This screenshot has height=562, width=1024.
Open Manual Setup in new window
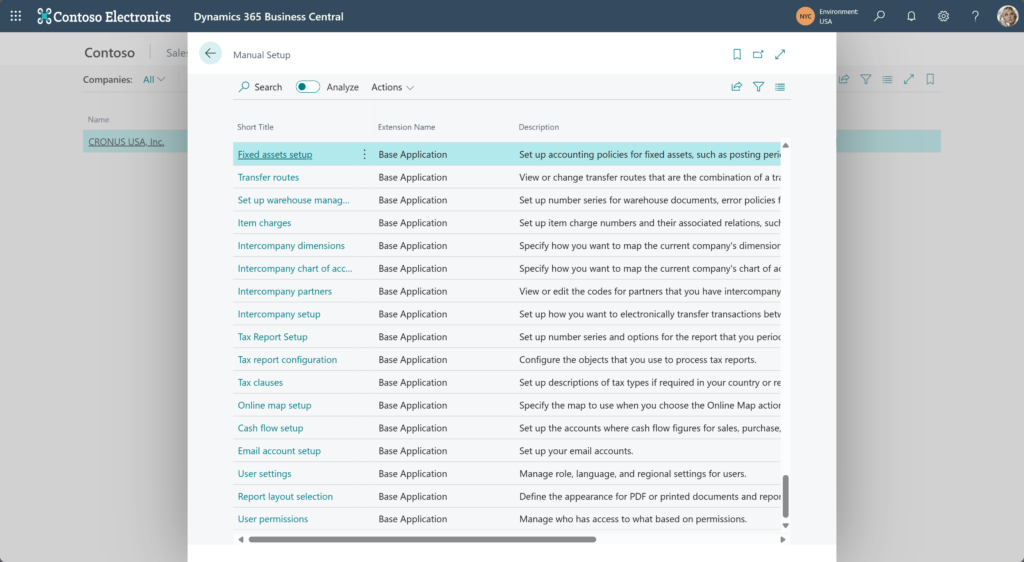[x=758, y=54]
